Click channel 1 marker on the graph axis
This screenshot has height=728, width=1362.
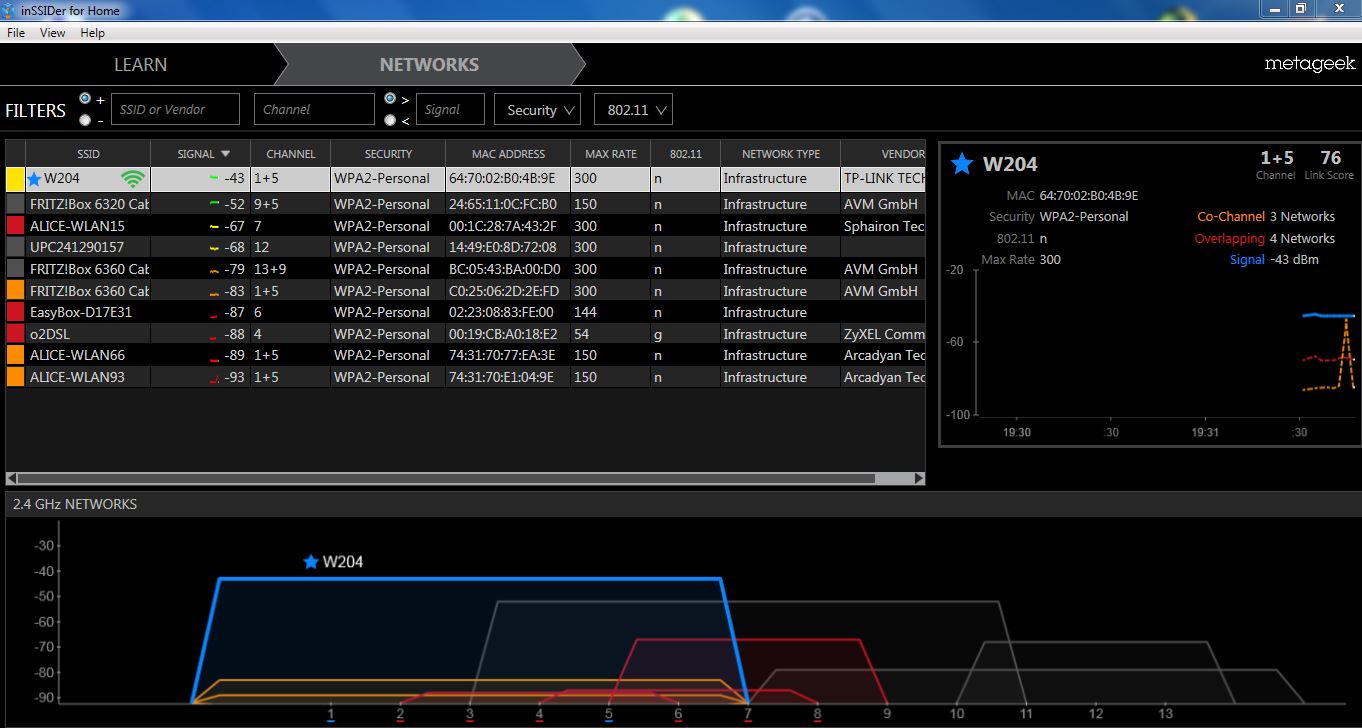point(330,714)
